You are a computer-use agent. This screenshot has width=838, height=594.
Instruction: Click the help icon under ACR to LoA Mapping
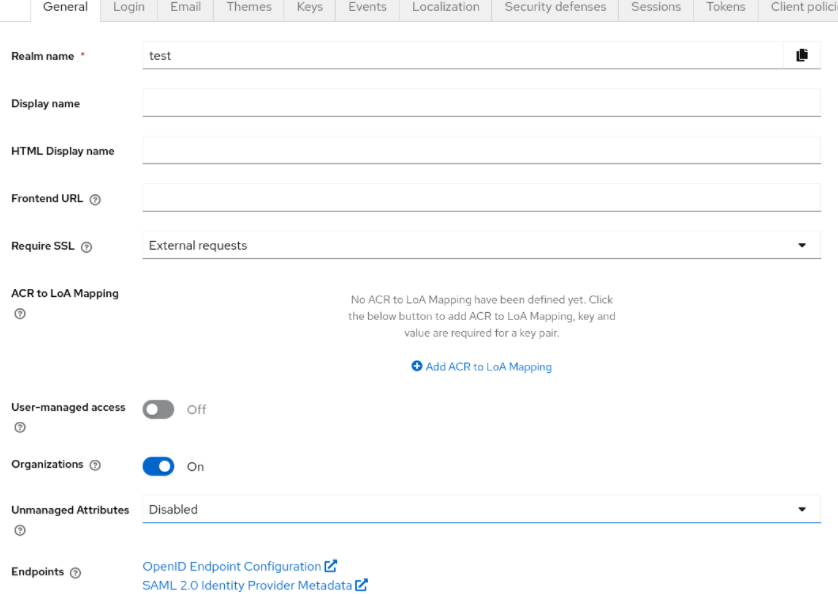[x=18, y=312]
